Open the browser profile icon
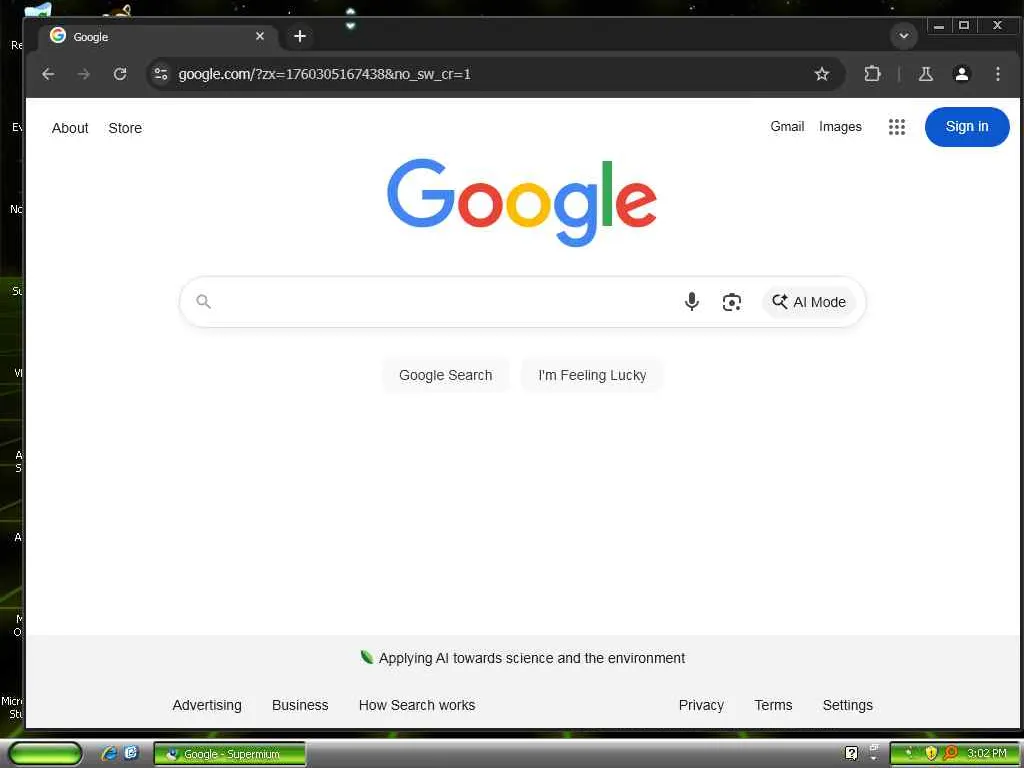 961,74
